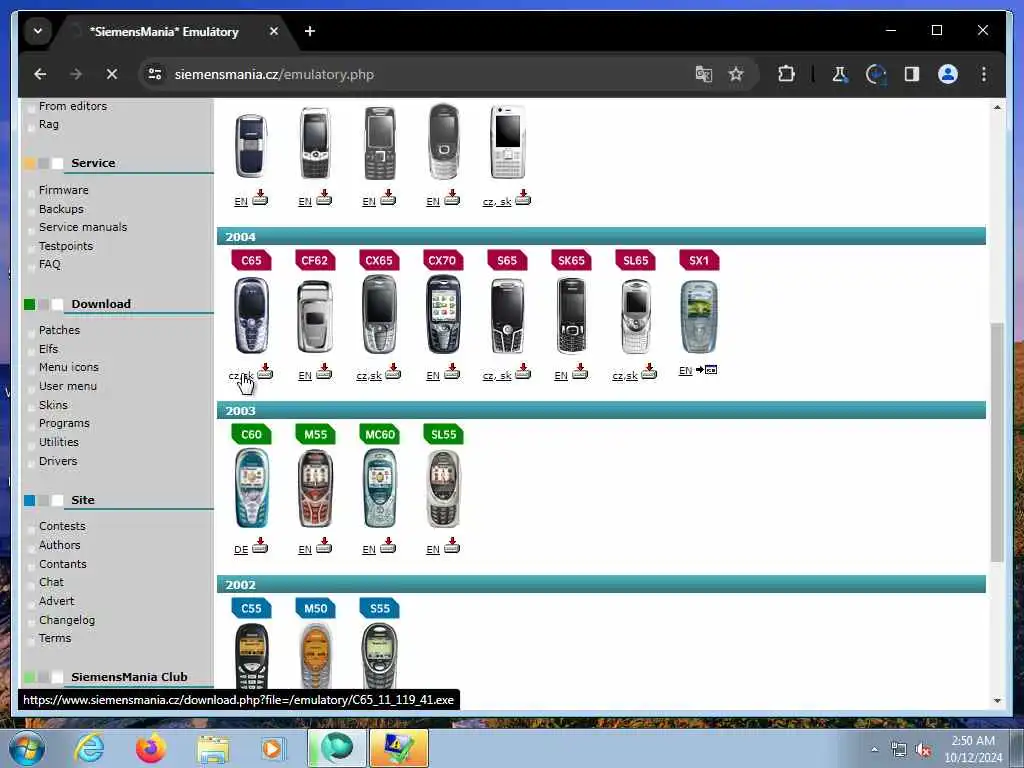The width and height of the screenshot is (1024, 768).
Task: Click the C65 red model label
Action: [251, 261]
